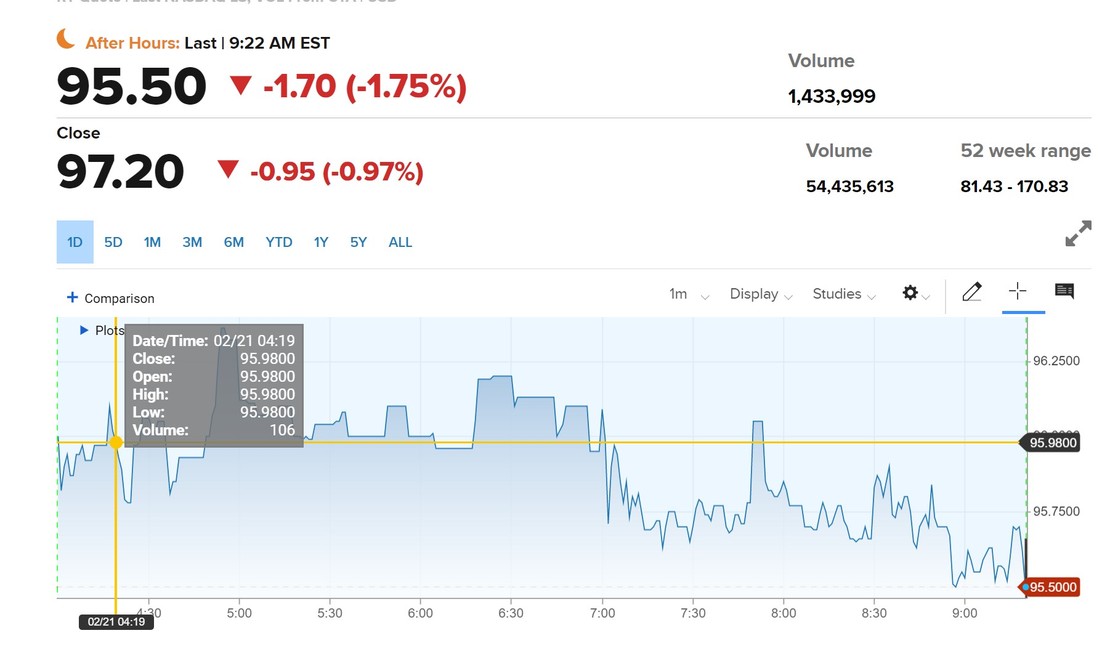Select the pencil drawing tool
The width and height of the screenshot is (1110, 657).
(x=971, y=291)
